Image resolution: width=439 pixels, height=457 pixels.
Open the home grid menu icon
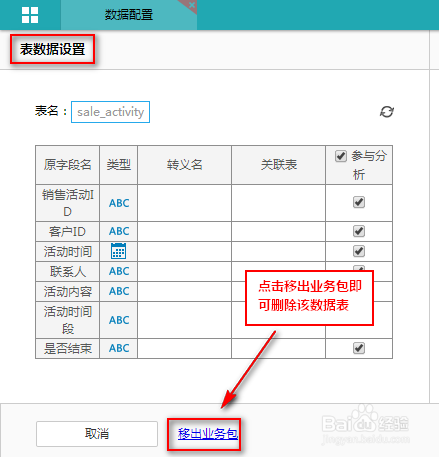click(x=30, y=15)
